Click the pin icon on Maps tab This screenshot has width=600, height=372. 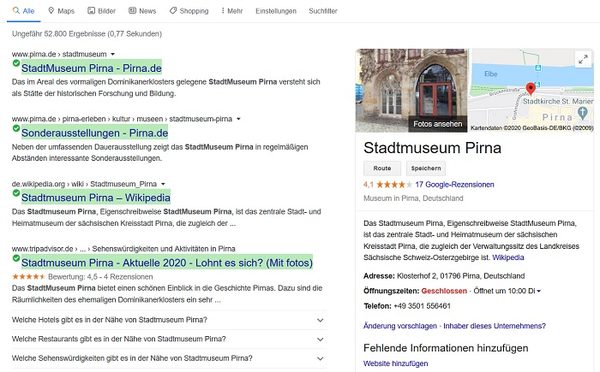click(51, 11)
